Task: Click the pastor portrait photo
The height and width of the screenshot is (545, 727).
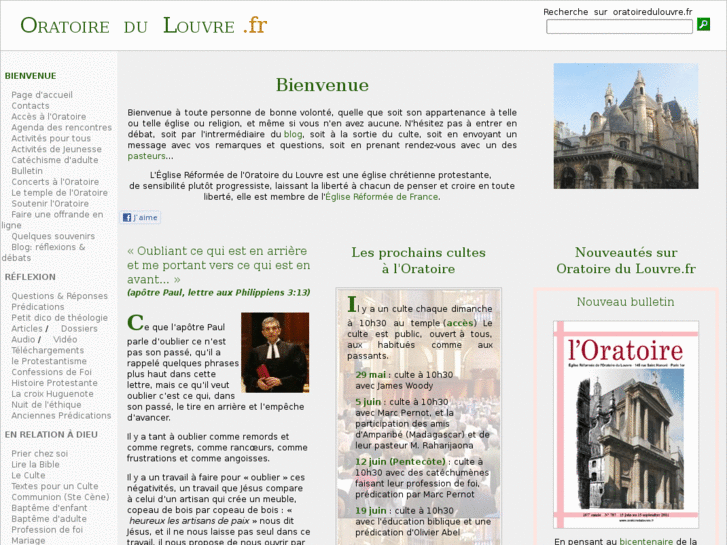Action: point(275,353)
